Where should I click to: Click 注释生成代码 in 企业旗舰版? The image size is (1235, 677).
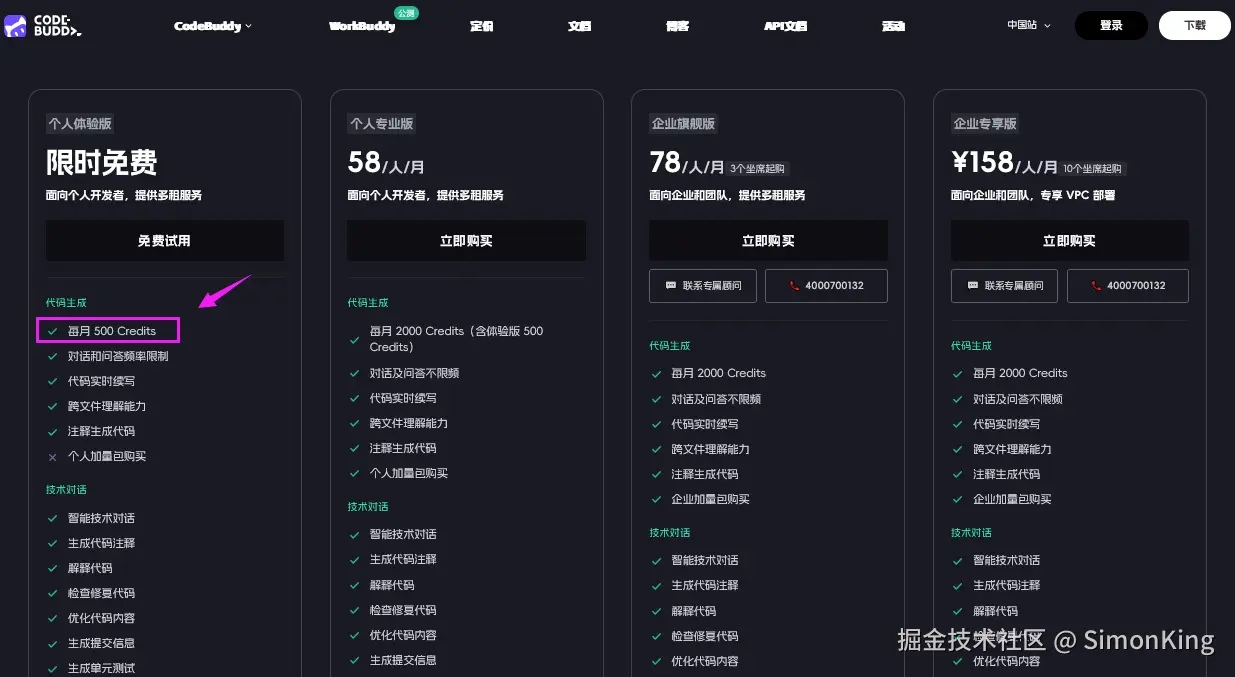[x=705, y=474]
